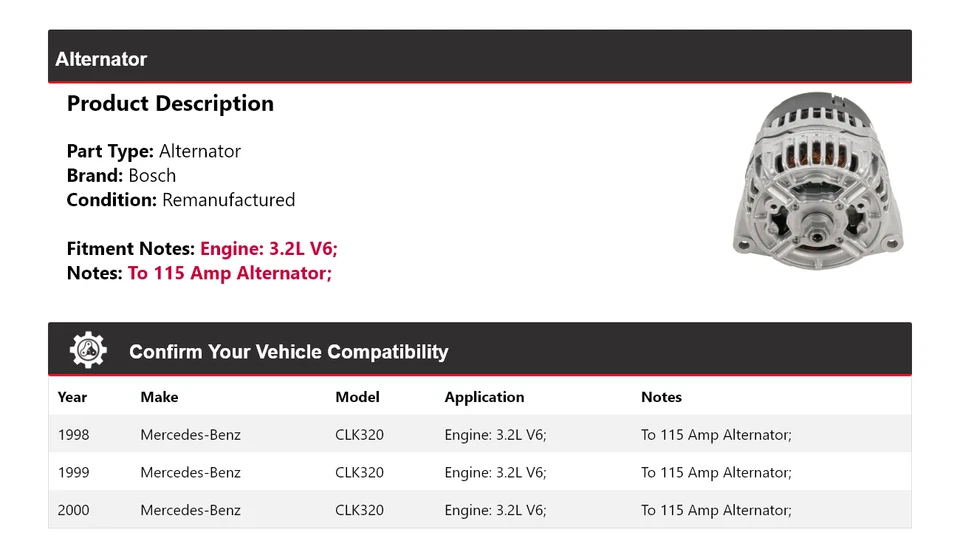Click the gear icon beside Confirm Your Vehicle Compatibility

(88, 350)
